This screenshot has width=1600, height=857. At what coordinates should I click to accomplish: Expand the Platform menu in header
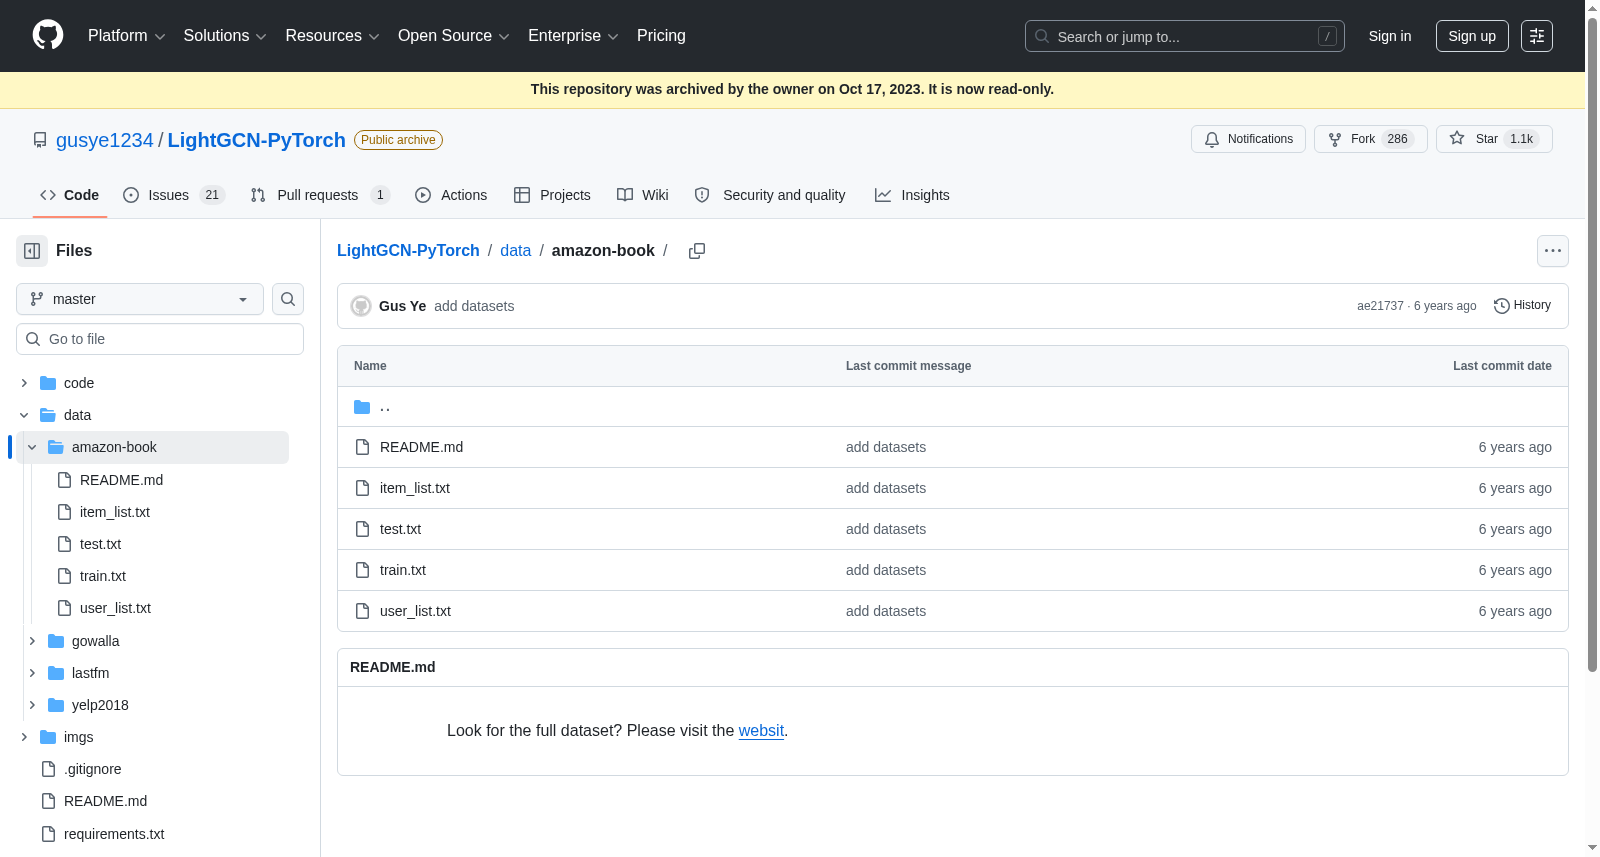pyautogui.click(x=126, y=36)
